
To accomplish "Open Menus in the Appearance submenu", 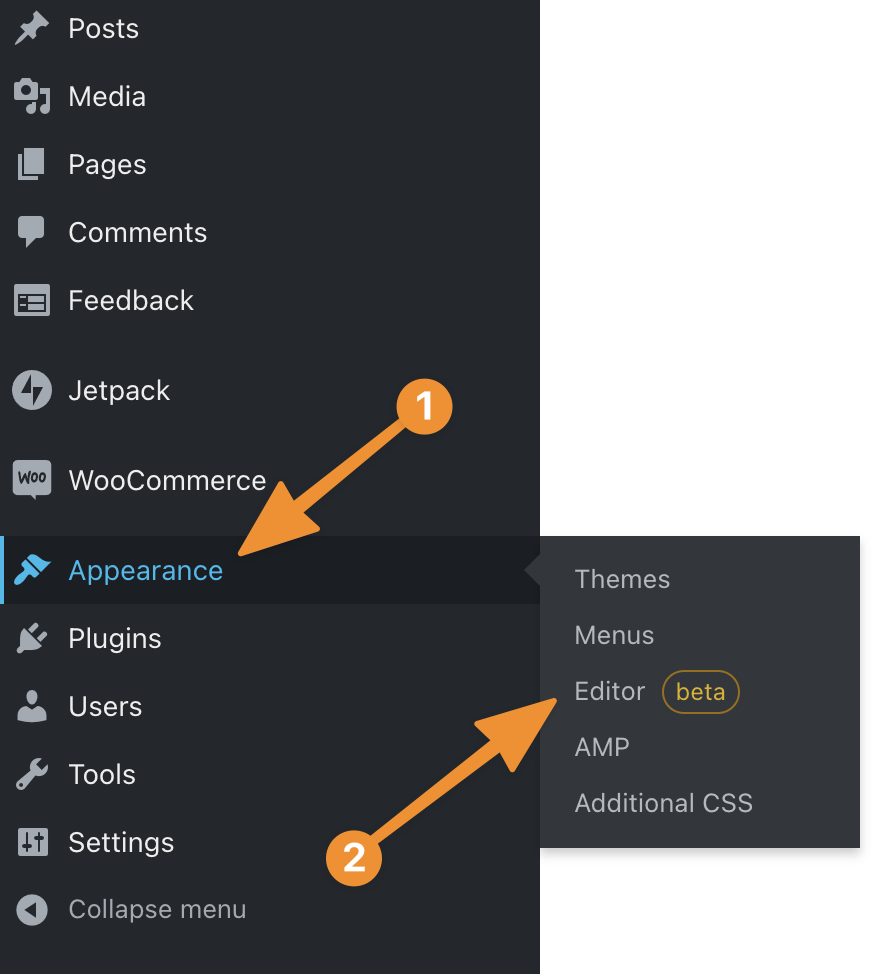I will (614, 635).
